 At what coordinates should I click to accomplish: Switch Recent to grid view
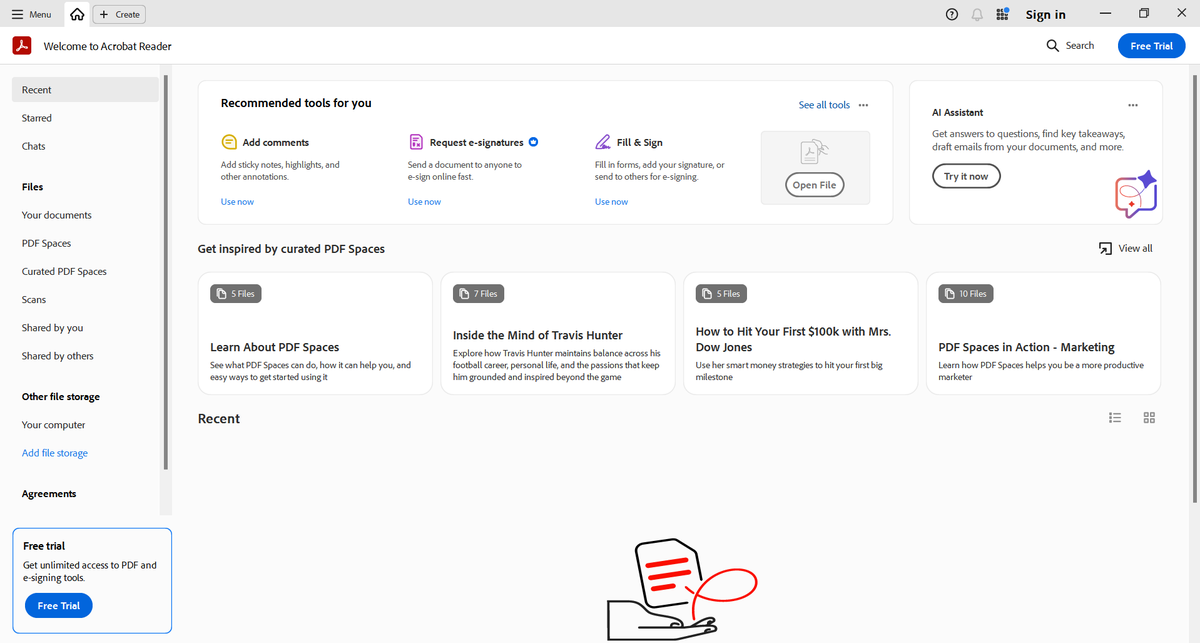[1149, 418]
